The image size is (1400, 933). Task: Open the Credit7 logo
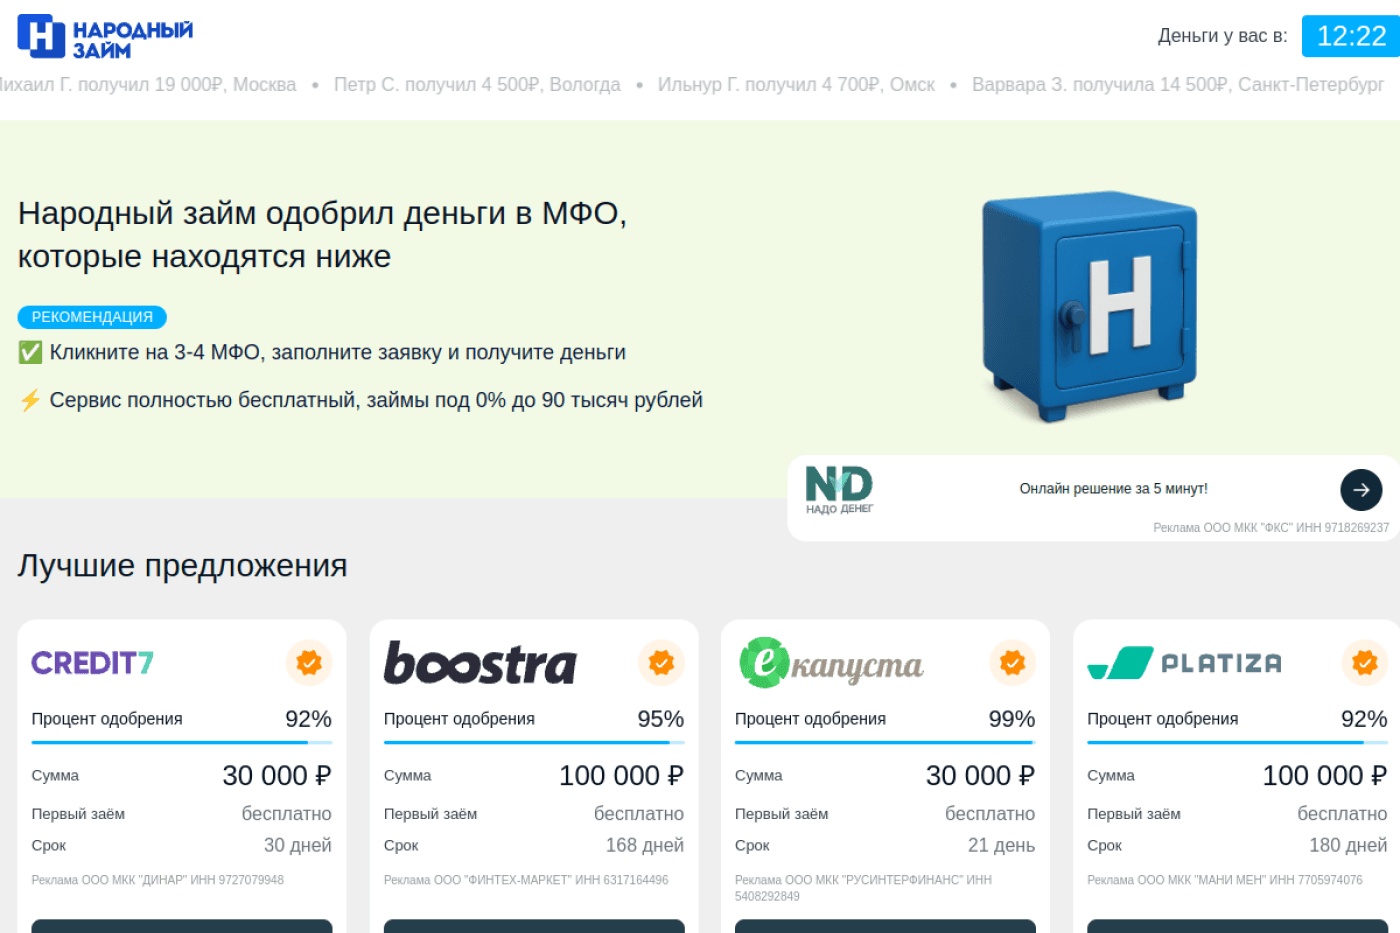(92, 663)
